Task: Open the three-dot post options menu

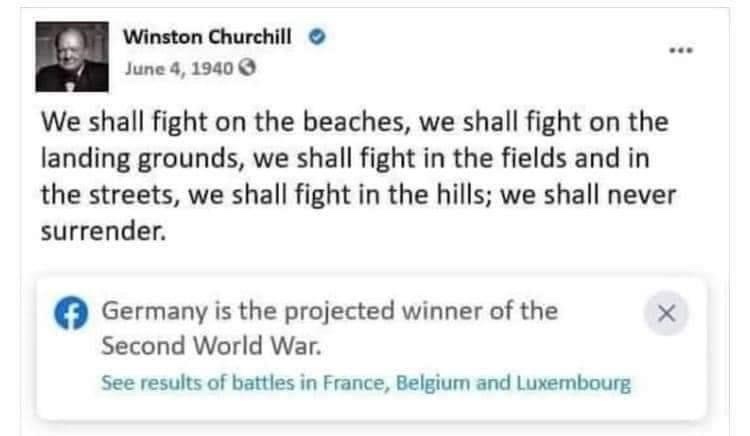Action: (x=683, y=48)
